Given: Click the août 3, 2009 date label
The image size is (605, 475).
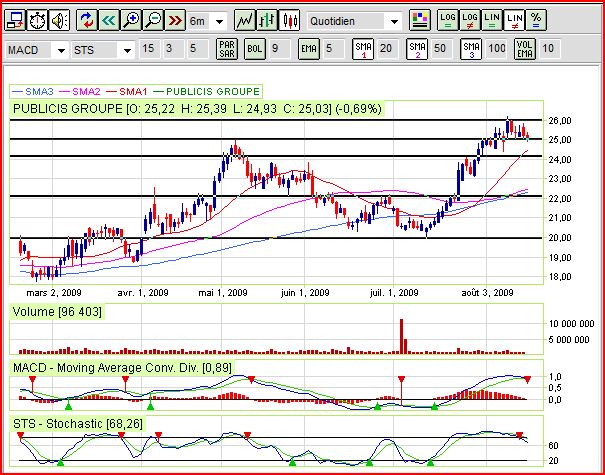Looking at the screenshot, I should (488, 293).
